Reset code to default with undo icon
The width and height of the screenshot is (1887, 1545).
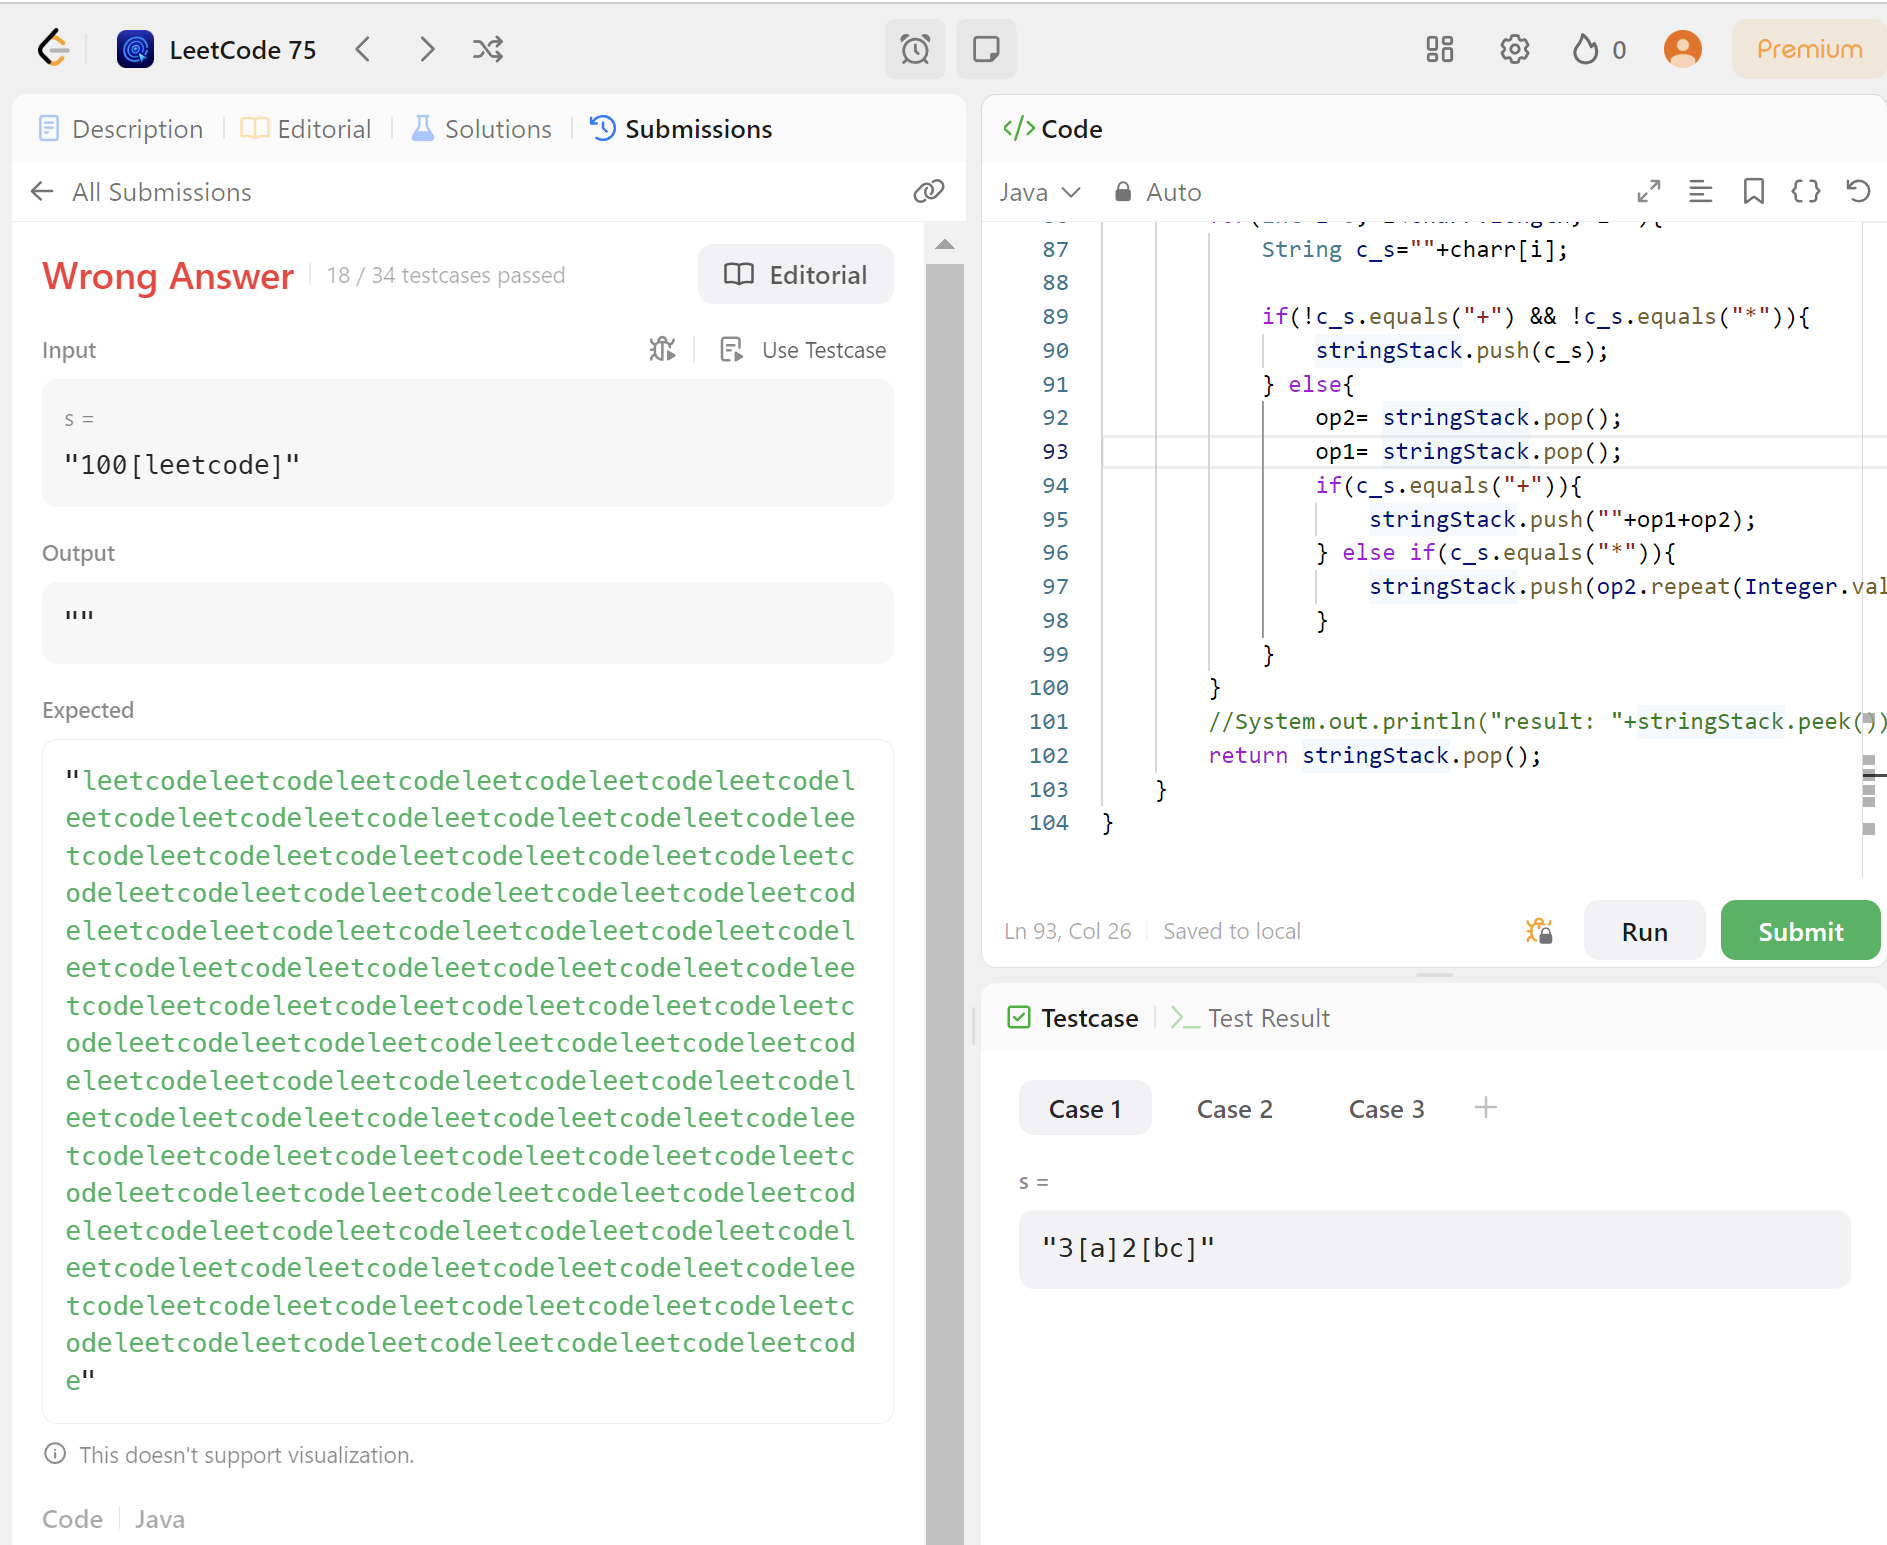click(1859, 191)
